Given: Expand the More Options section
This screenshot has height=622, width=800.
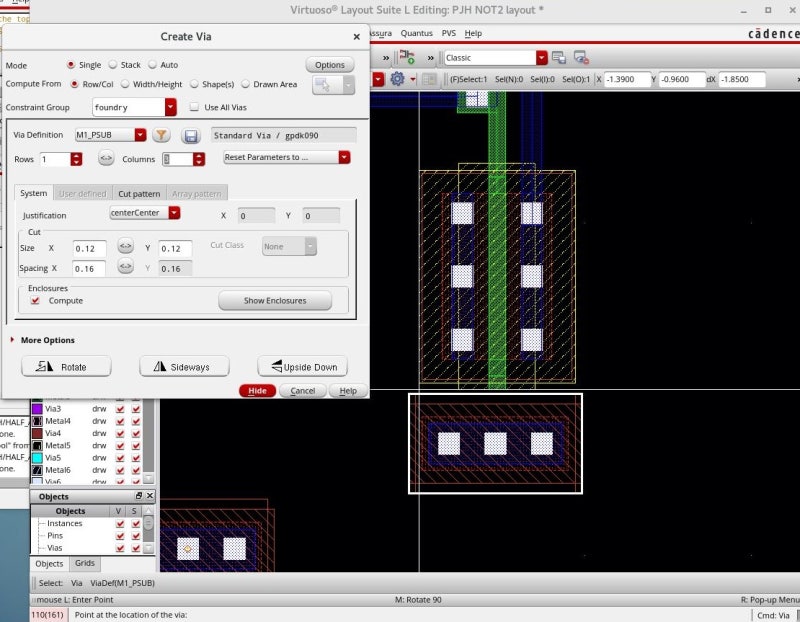Looking at the screenshot, I should pos(12,340).
